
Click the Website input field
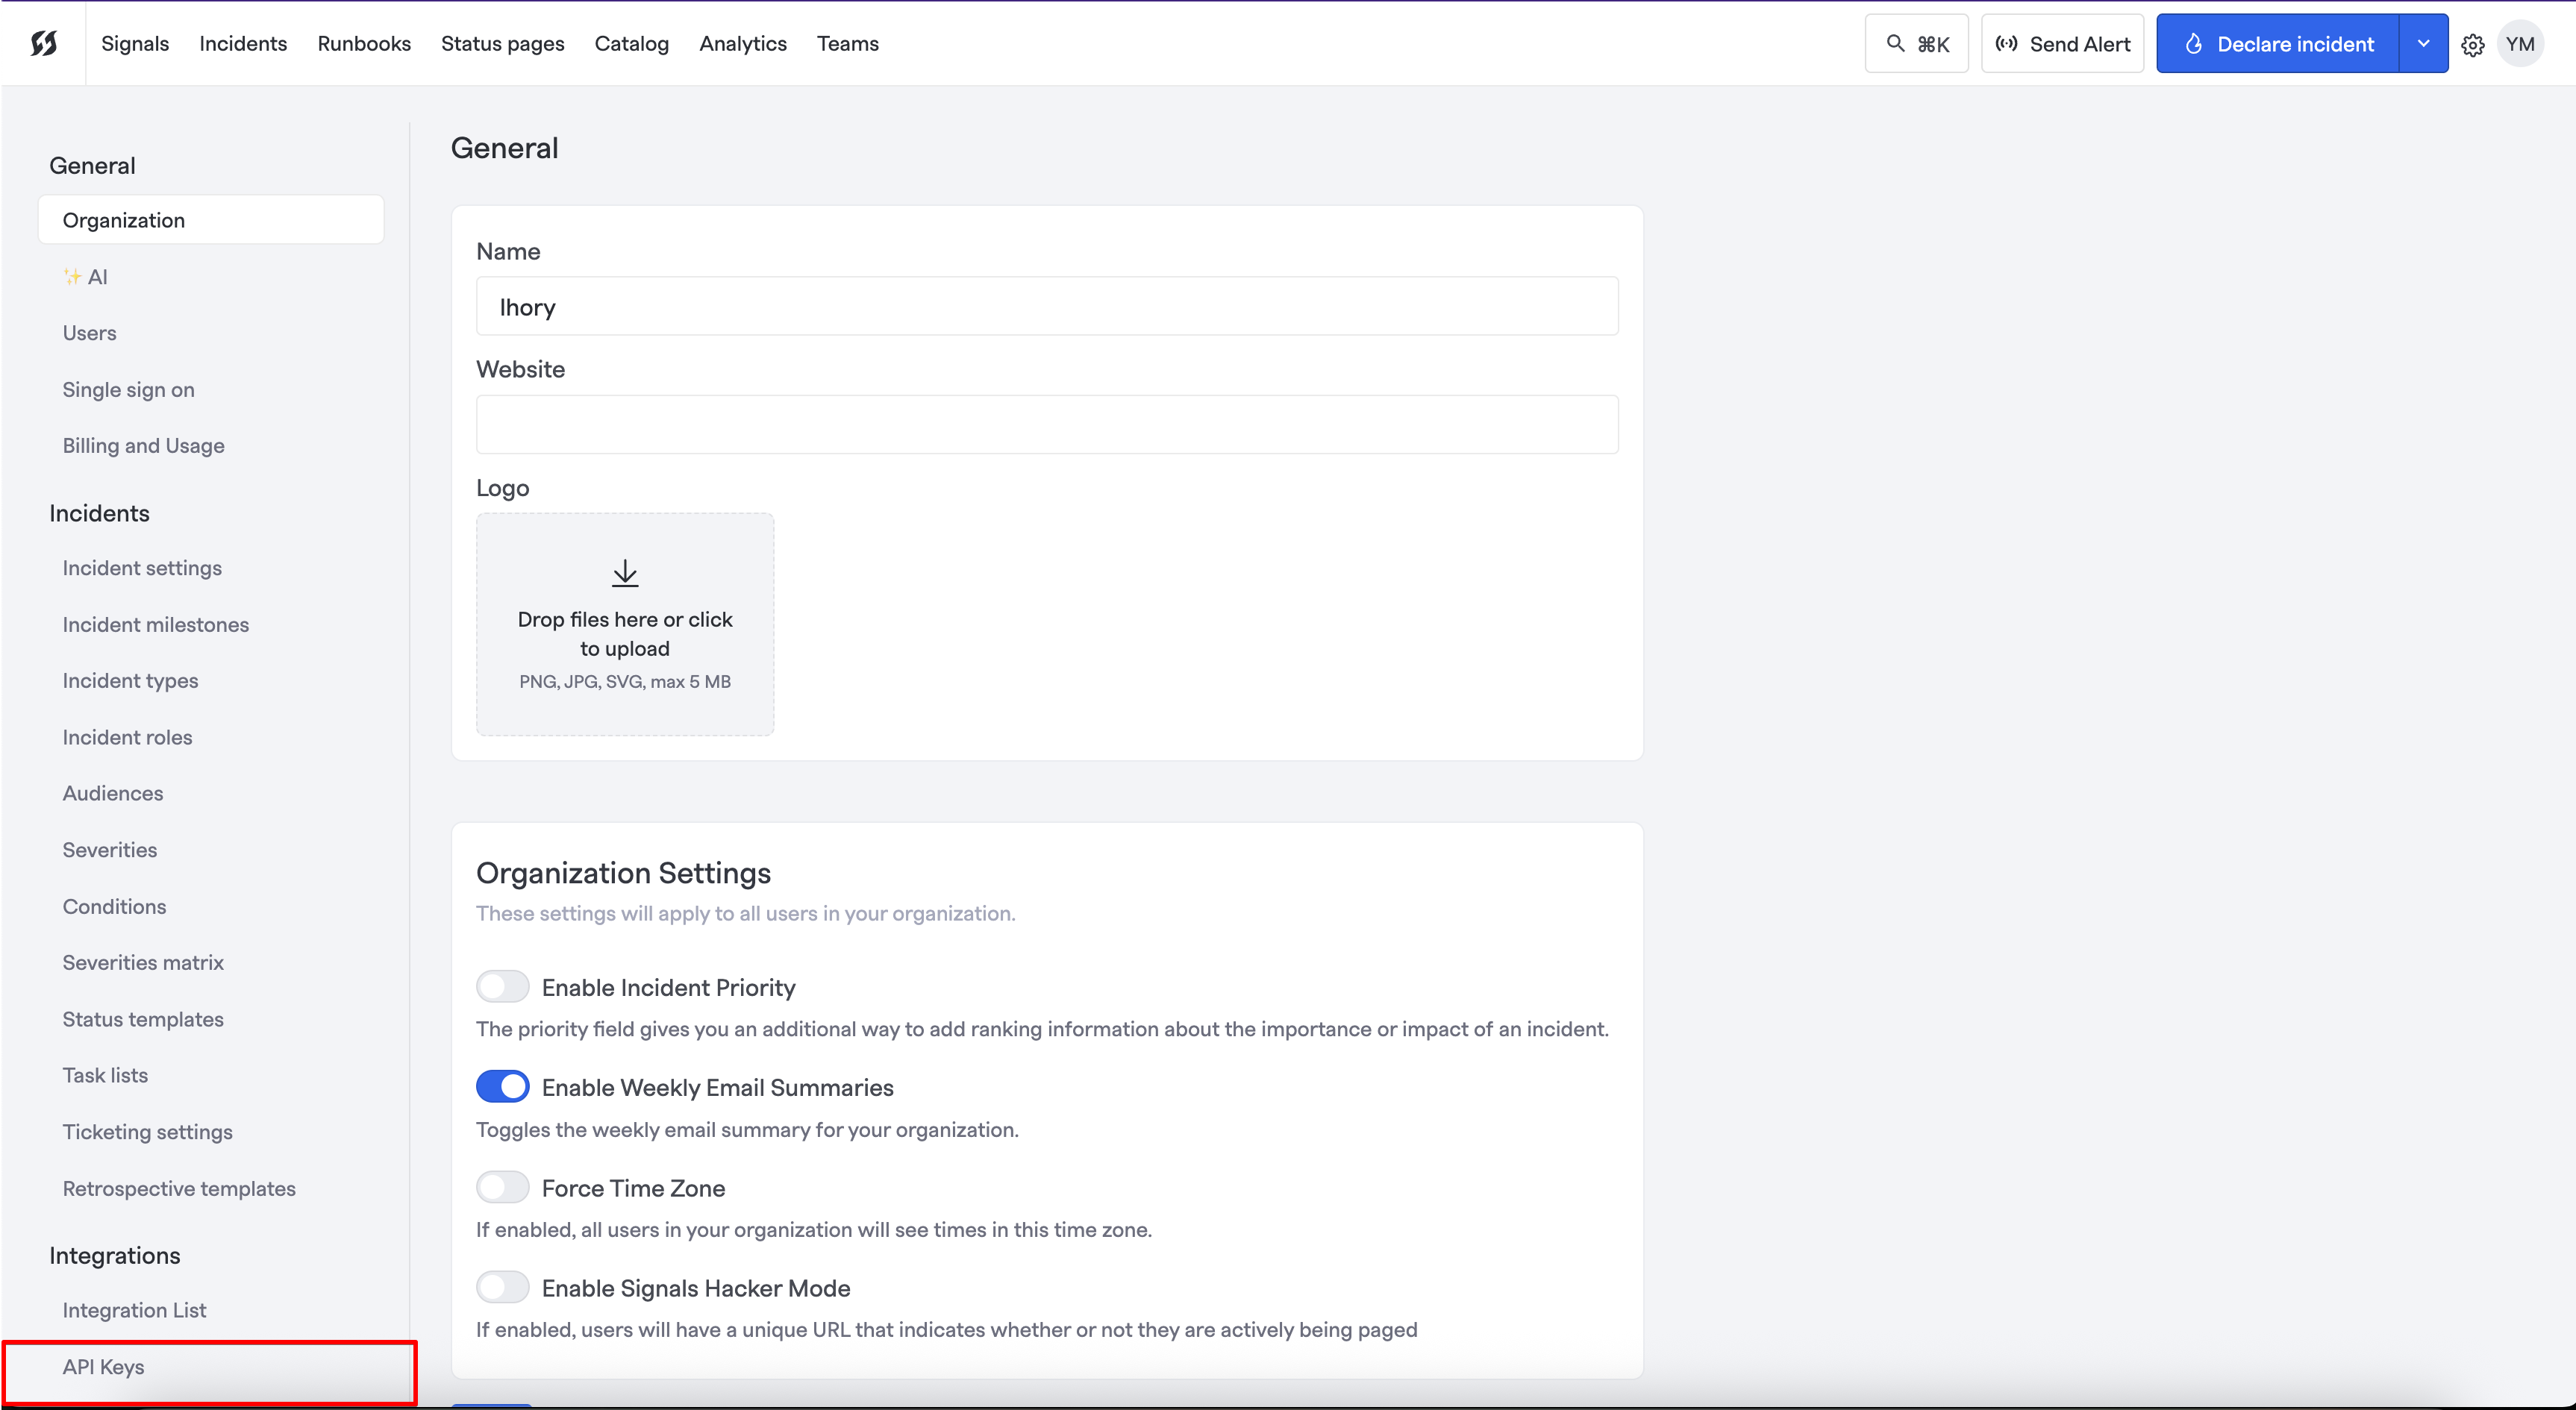(1046, 424)
